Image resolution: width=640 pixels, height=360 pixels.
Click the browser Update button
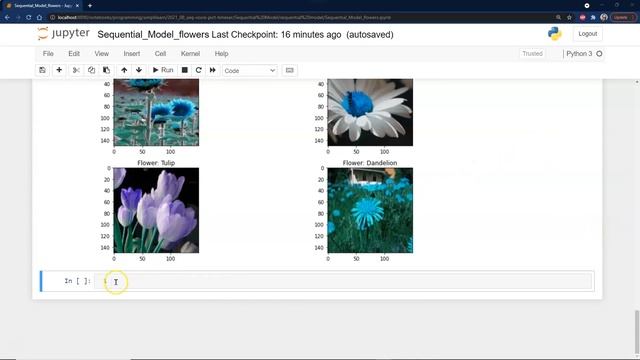coord(623,18)
